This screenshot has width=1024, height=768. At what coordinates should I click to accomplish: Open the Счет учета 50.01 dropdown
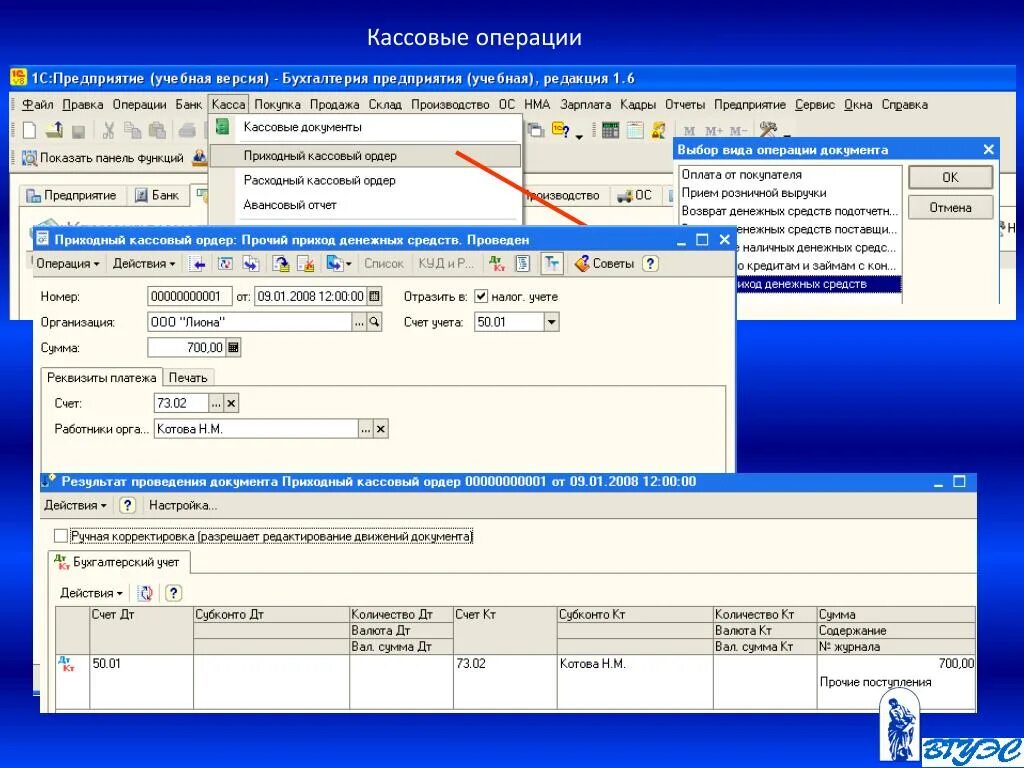pos(551,322)
